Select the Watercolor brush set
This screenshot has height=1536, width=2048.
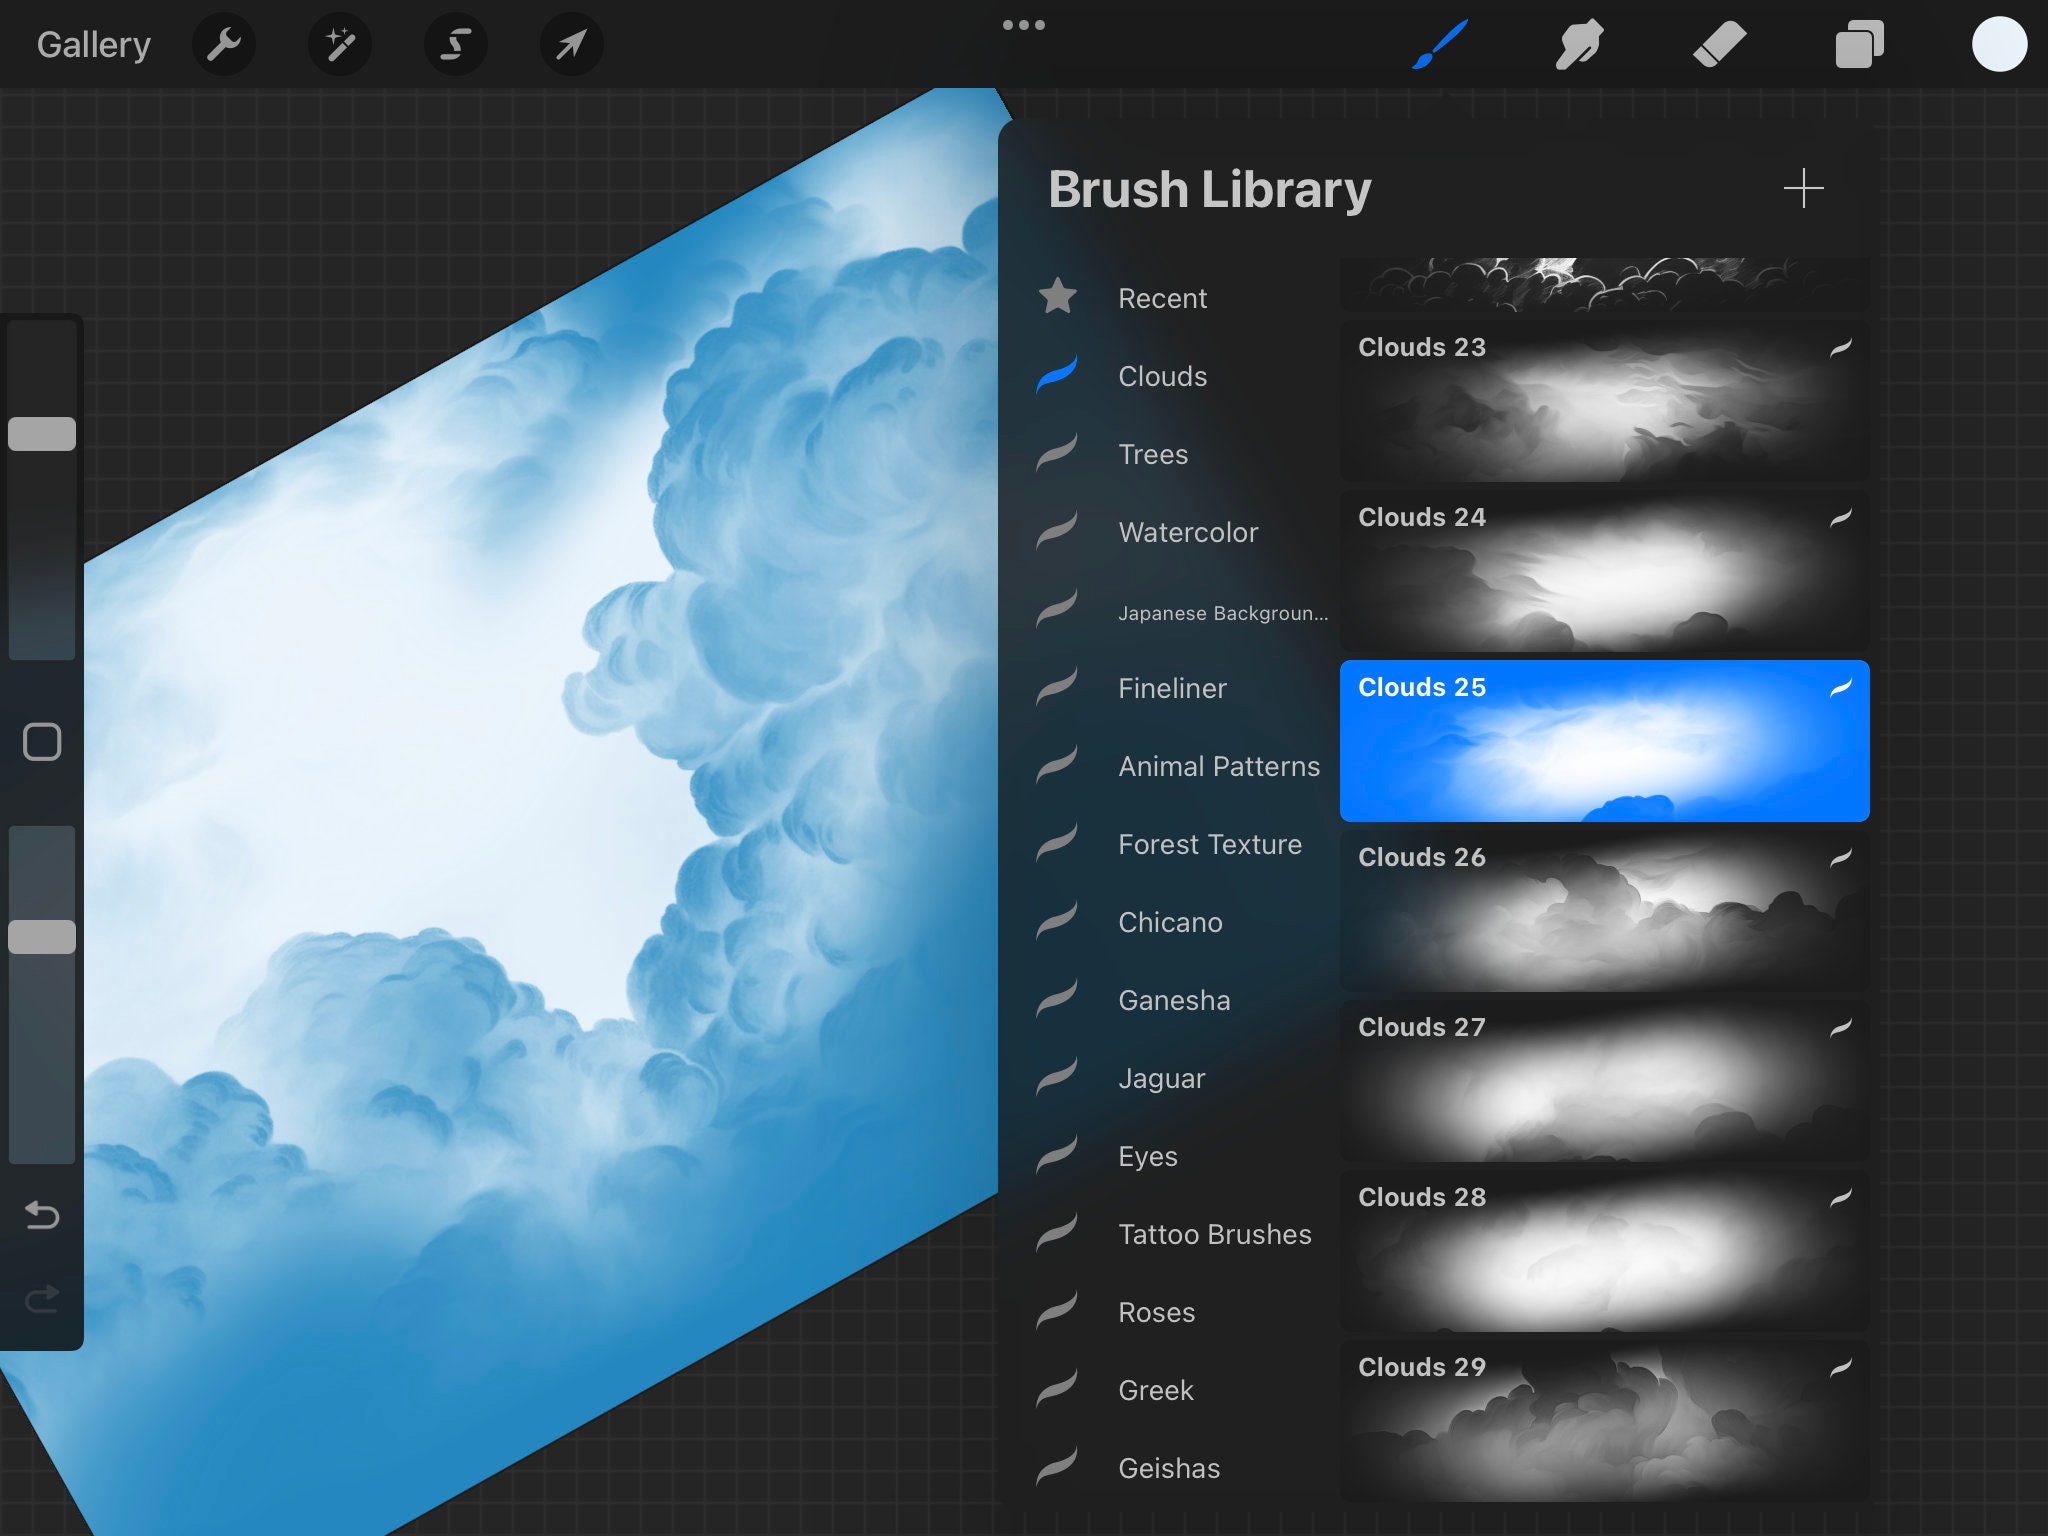coord(1188,532)
